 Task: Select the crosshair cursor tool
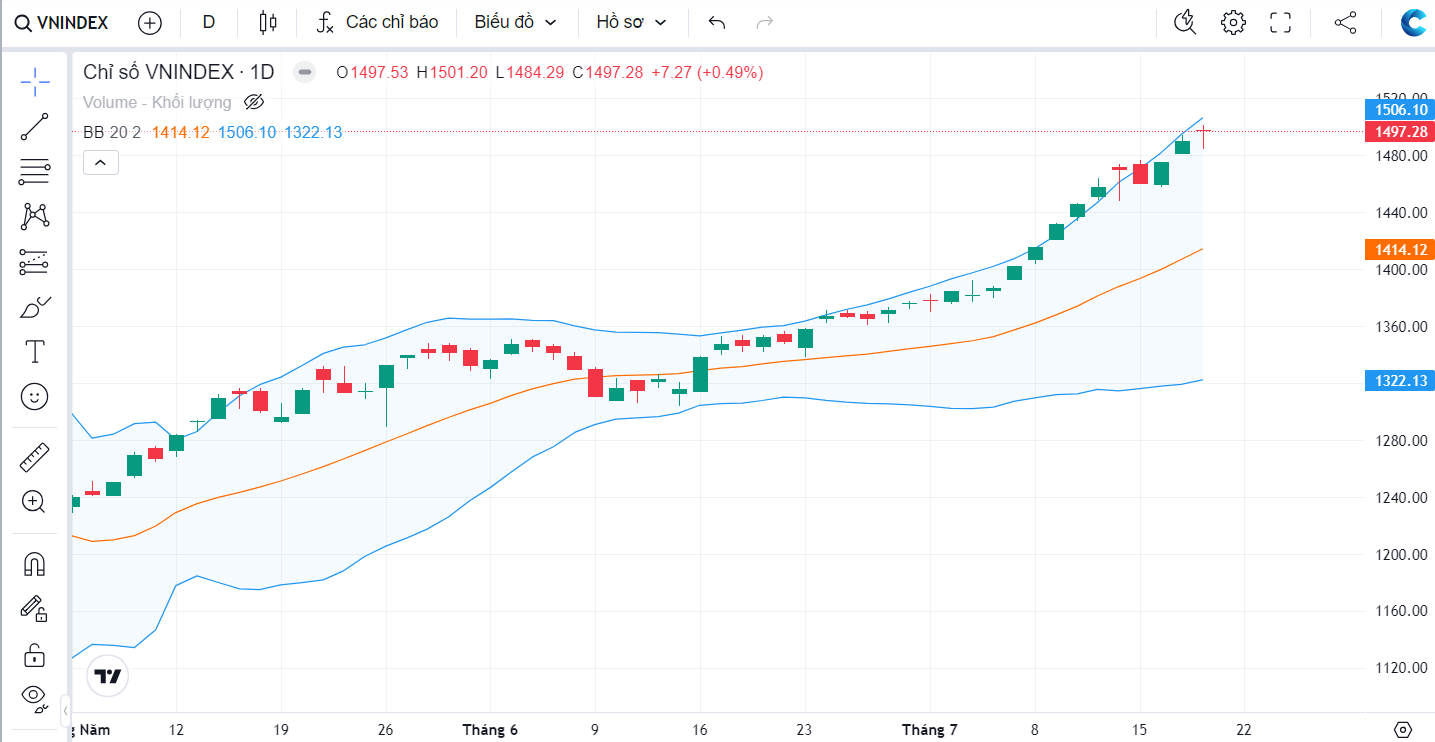(x=35, y=82)
